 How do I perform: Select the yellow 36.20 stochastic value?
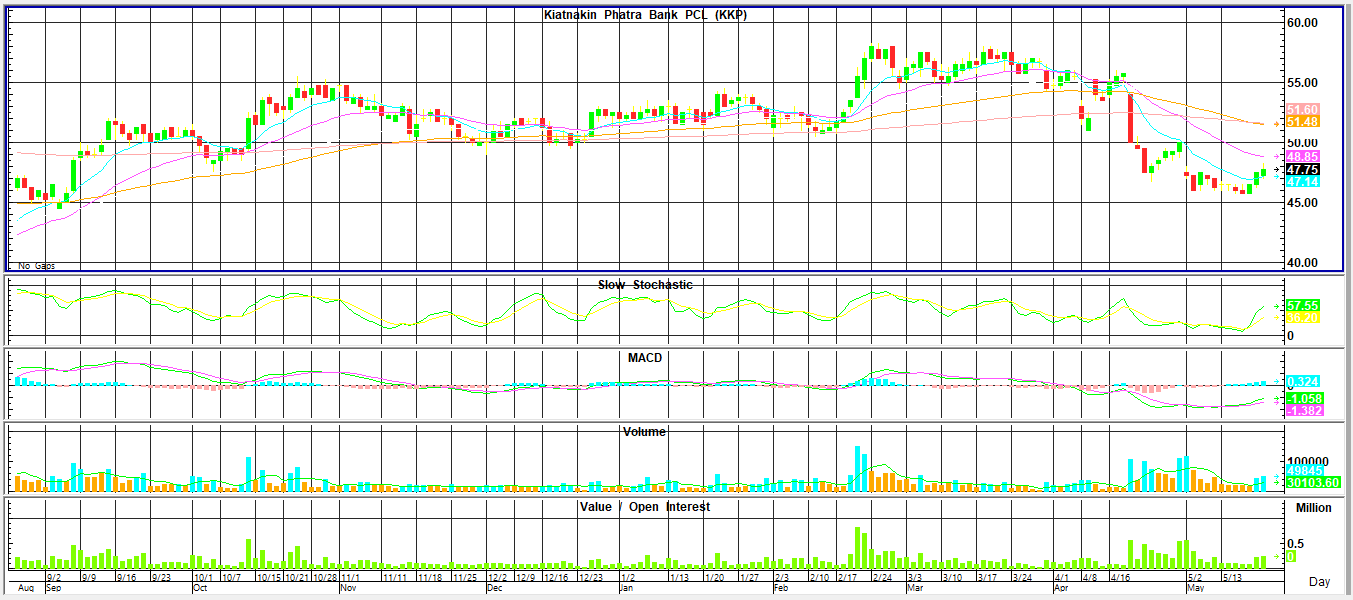tap(1302, 317)
